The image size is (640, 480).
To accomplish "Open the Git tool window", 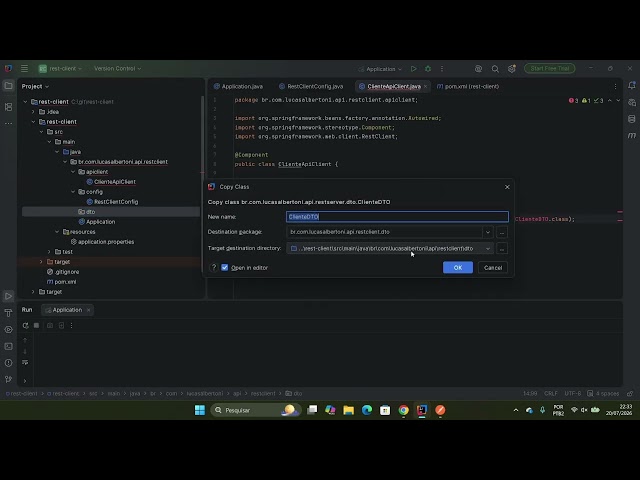I will 8,379.
